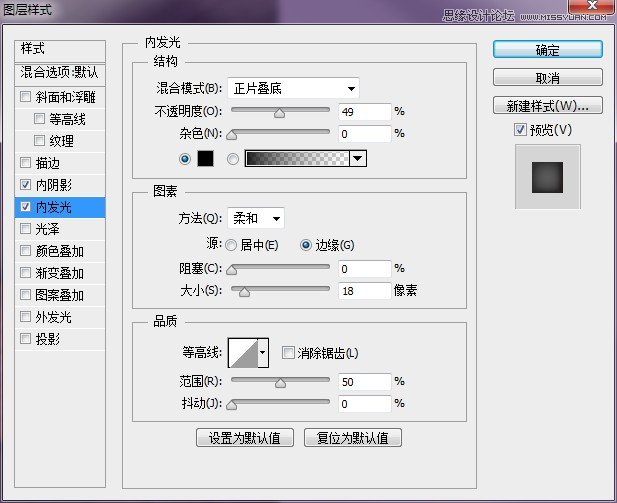Click the 等高线 contour thumbnail
Screen dimensions: 617x503
pyautogui.click(x=243, y=353)
